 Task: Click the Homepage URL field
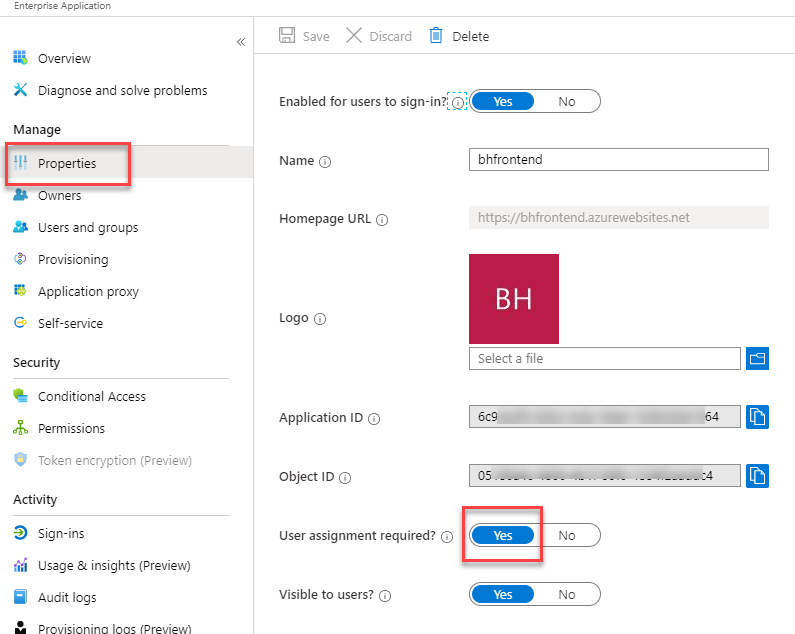pos(619,218)
